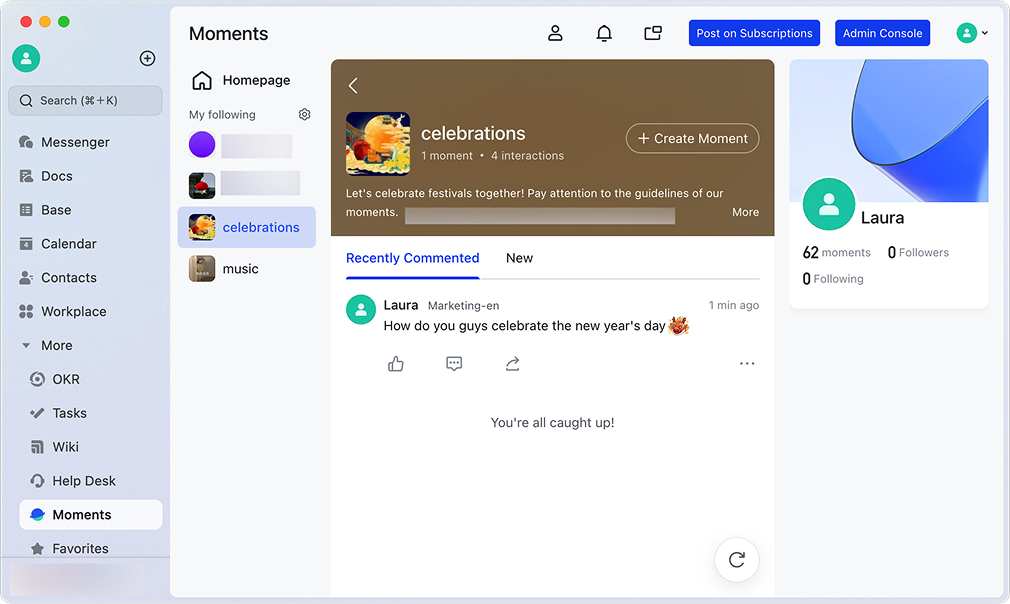Screen dimensions: 1010x604
Task: Click Post on Subscriptions button
Action: point(754,33)
